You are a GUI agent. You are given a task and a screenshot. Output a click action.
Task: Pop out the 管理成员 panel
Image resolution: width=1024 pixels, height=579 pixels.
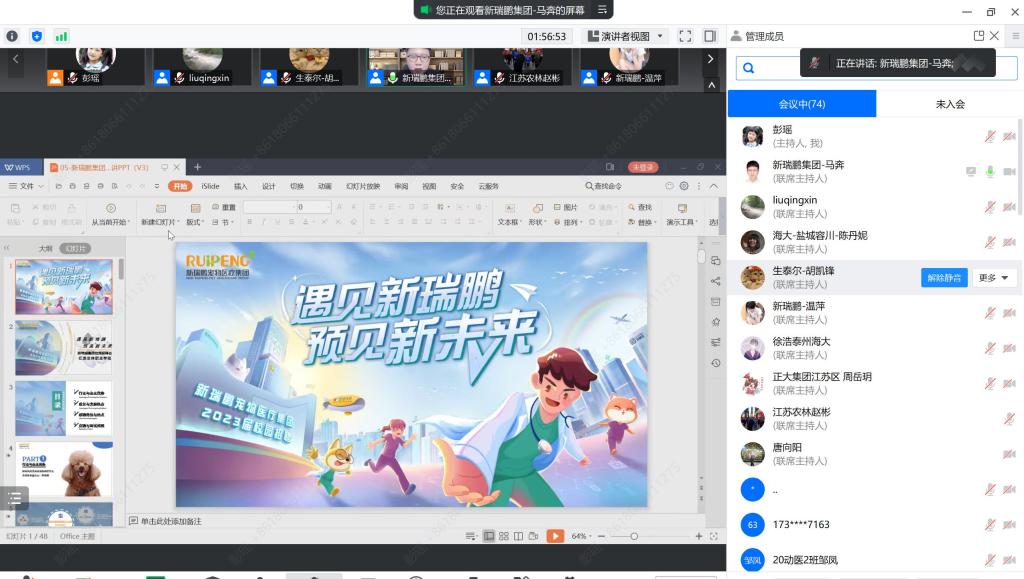click(979, 36)
